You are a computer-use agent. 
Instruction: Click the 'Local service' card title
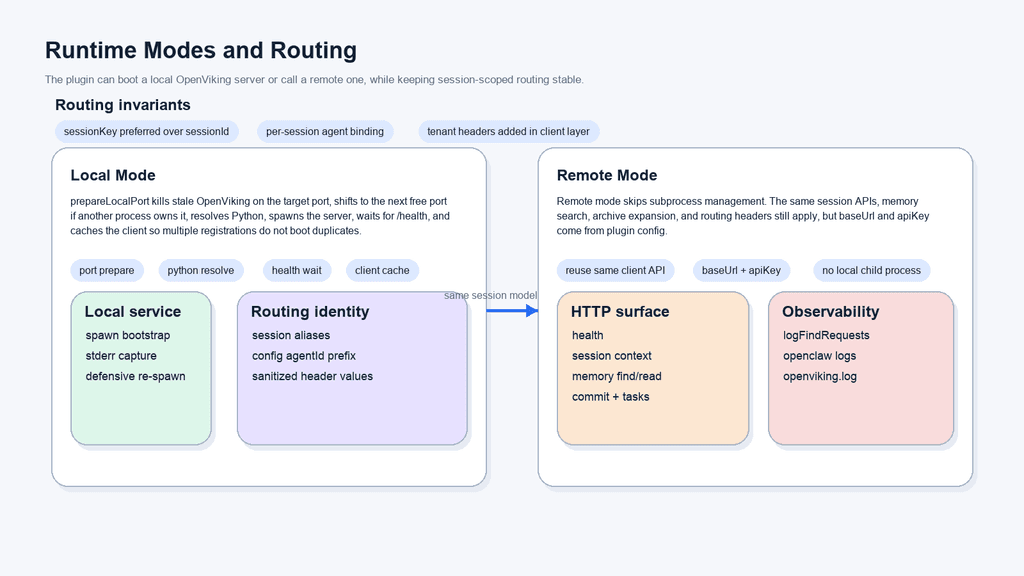[133, 312]
